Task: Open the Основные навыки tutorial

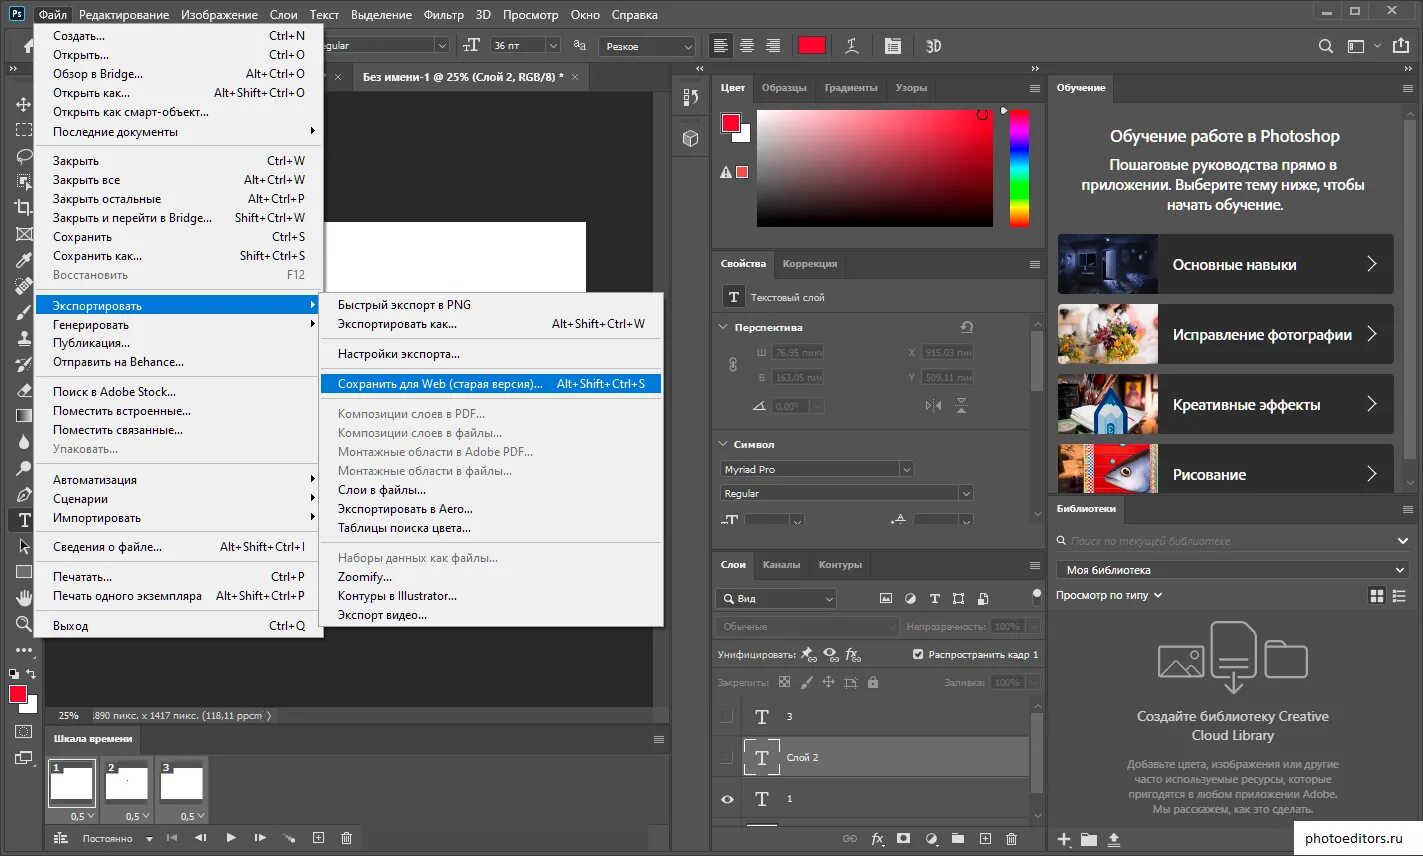Action: (x=1225, y=264)
